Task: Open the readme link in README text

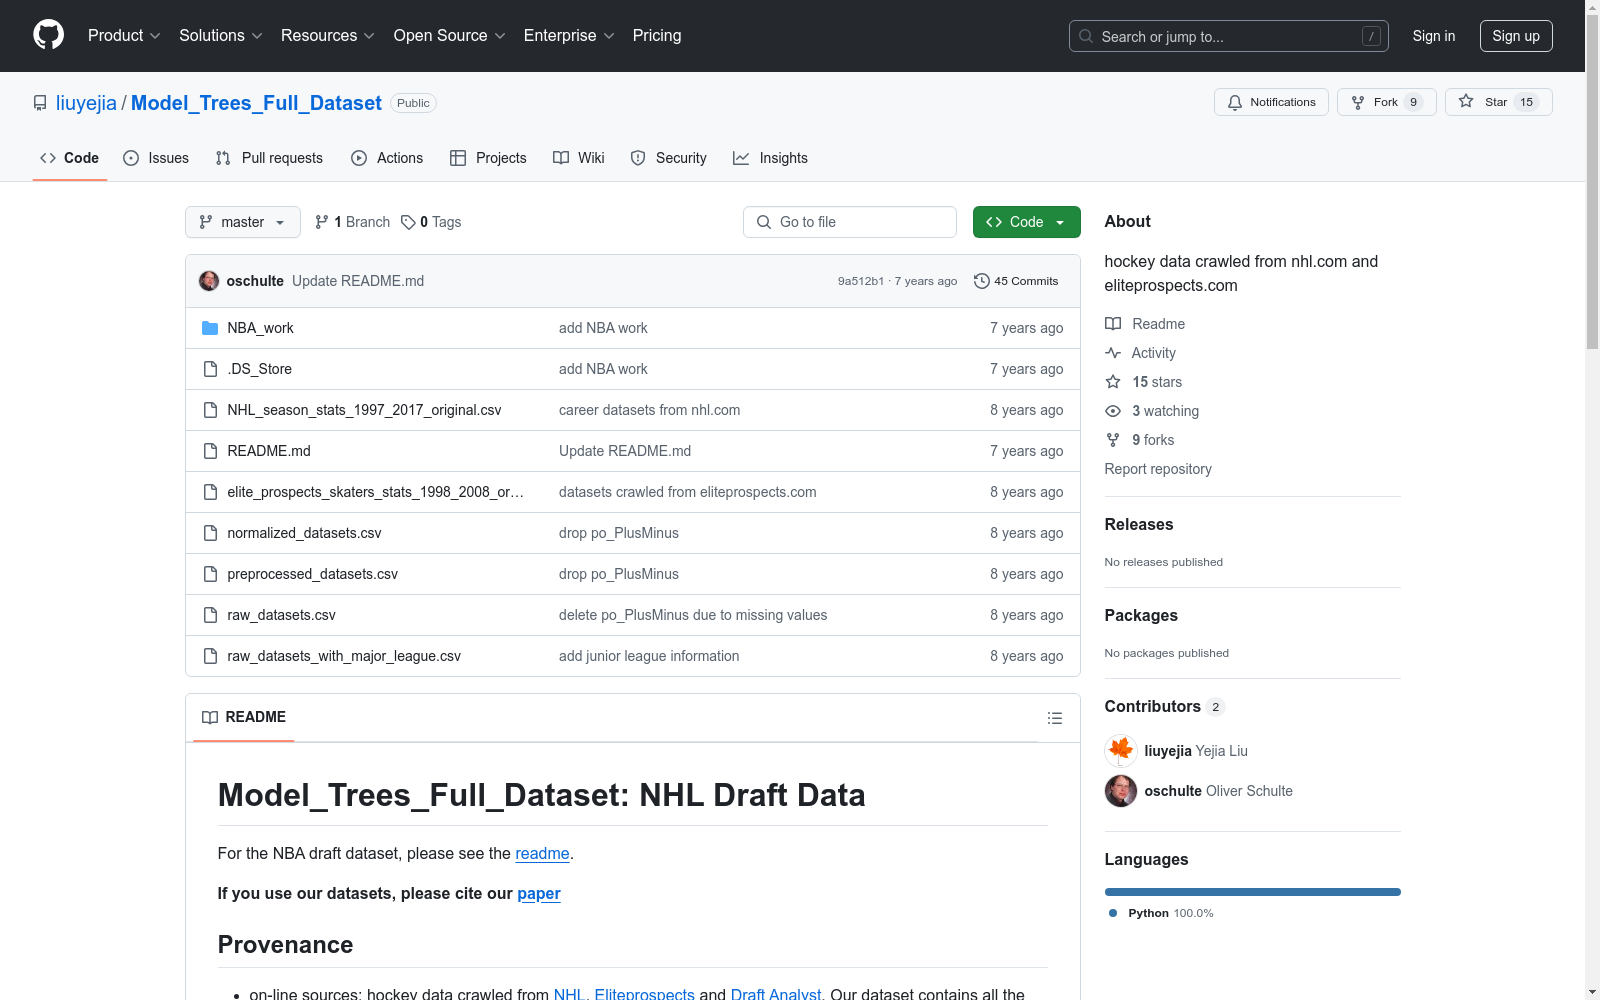Action: click(542, 854)
